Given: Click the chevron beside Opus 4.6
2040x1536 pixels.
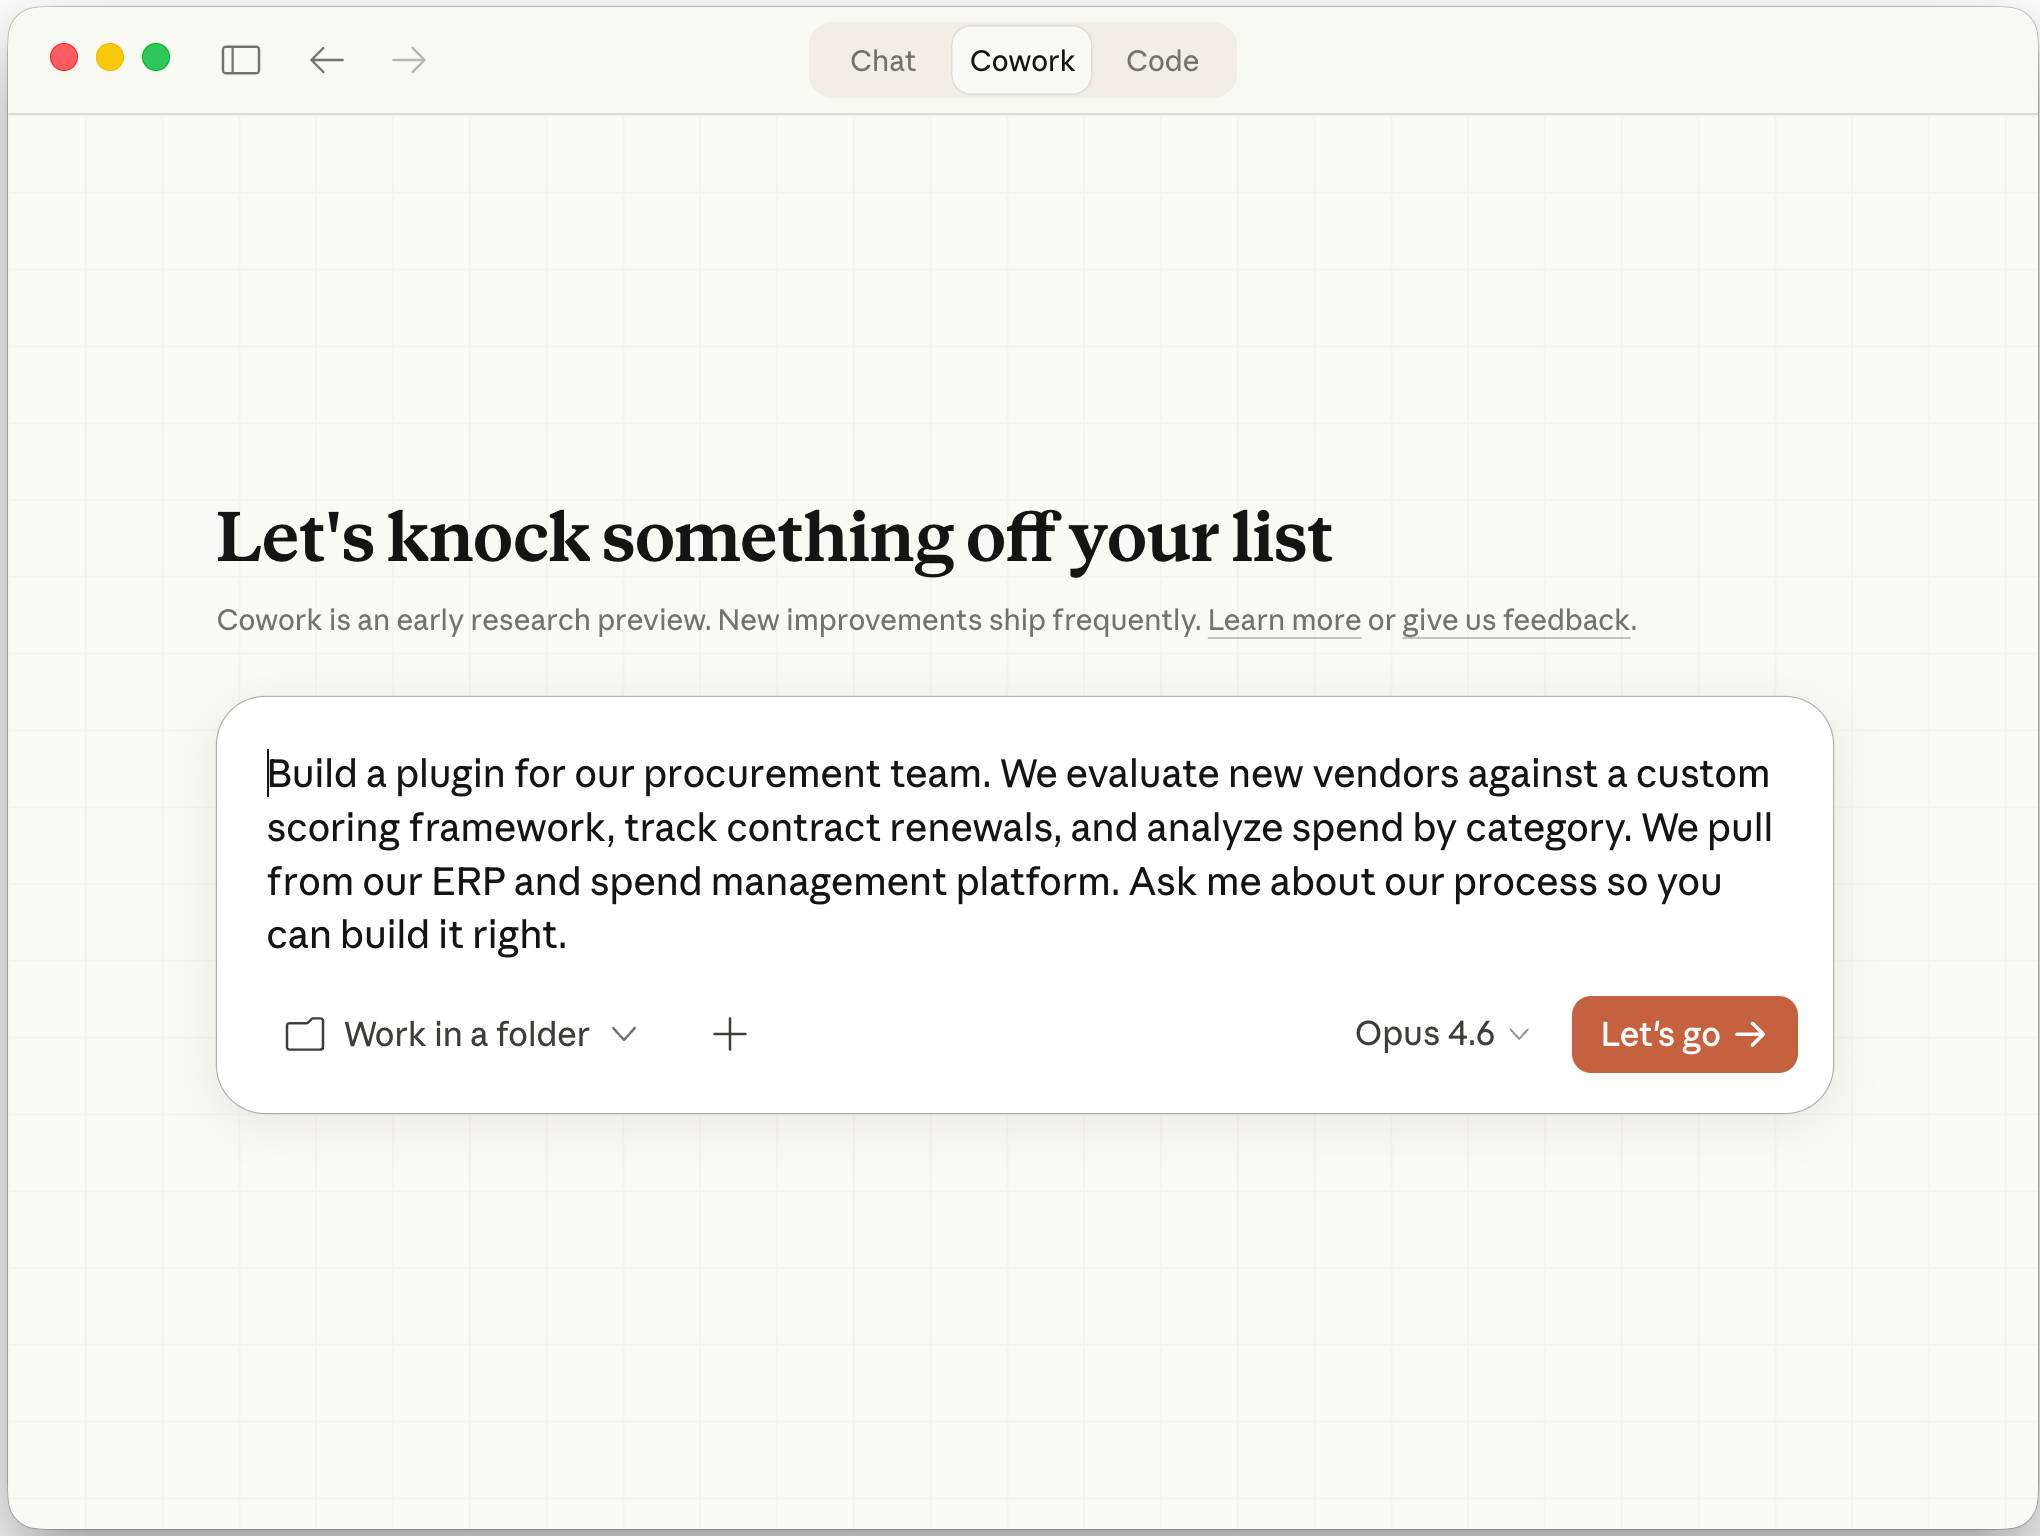Looking at the screenshot, I should [x=1520, y=1034].
